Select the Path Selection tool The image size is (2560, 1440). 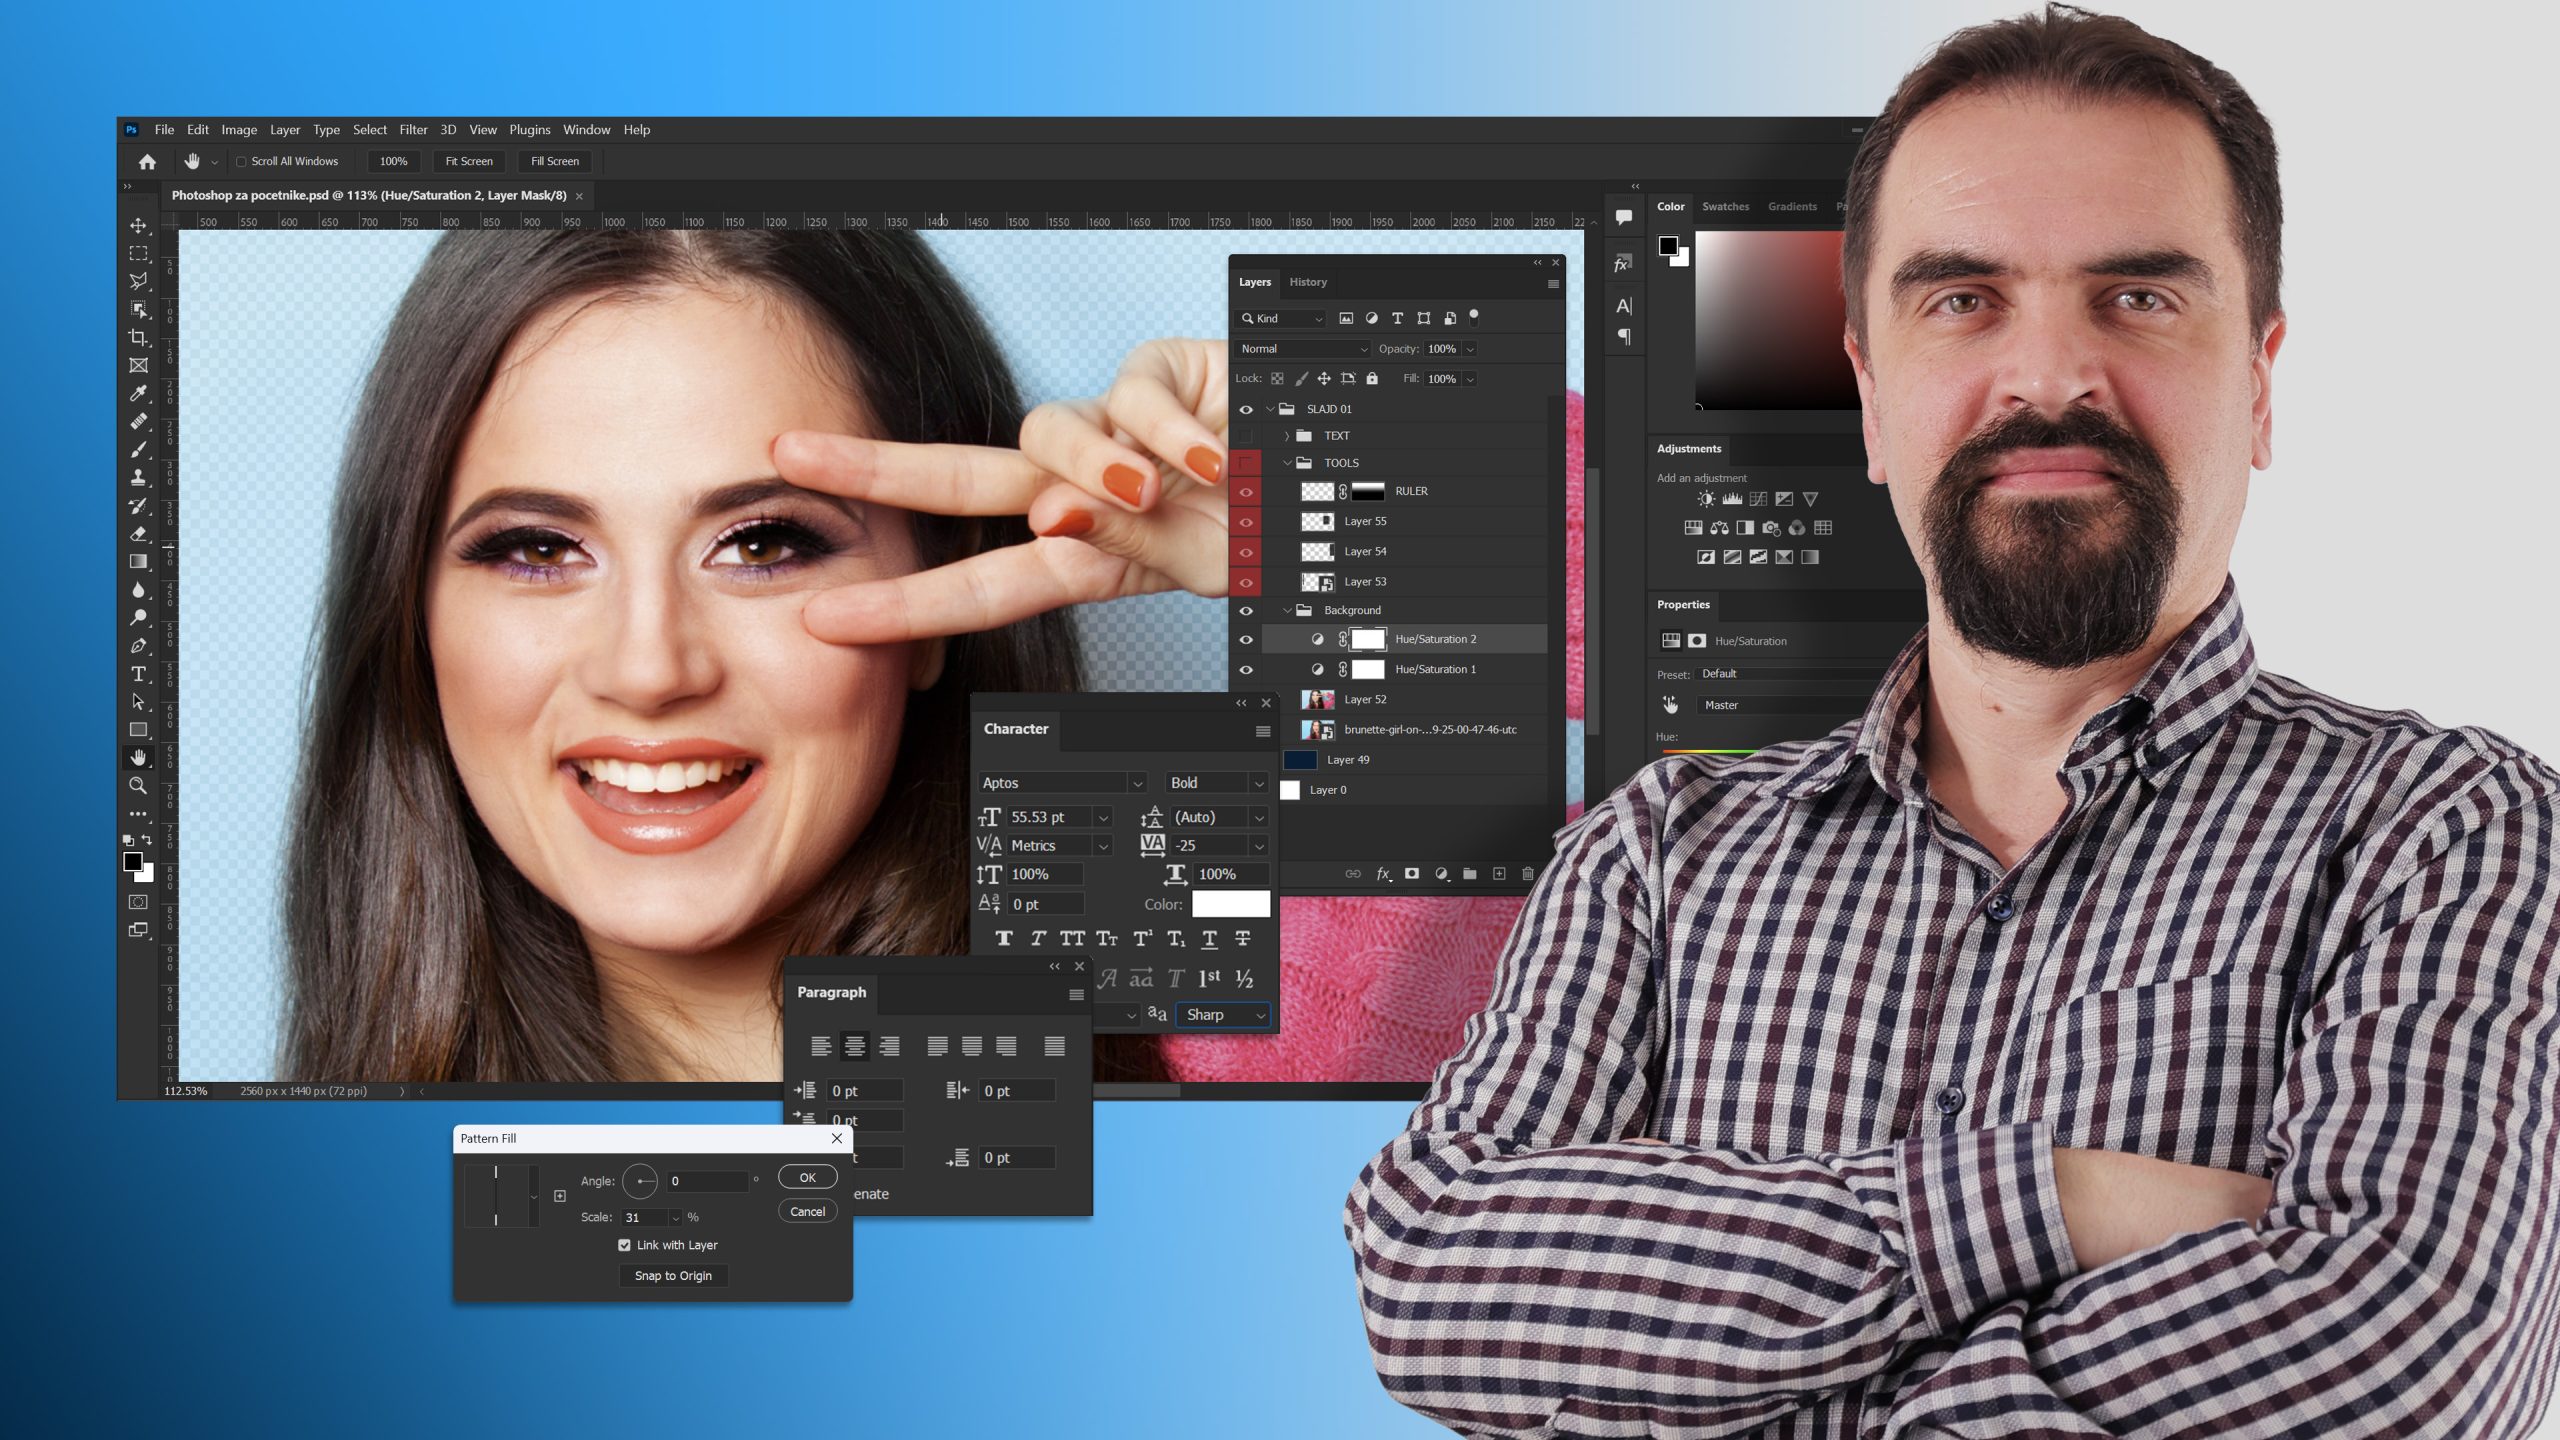point(138,701)
